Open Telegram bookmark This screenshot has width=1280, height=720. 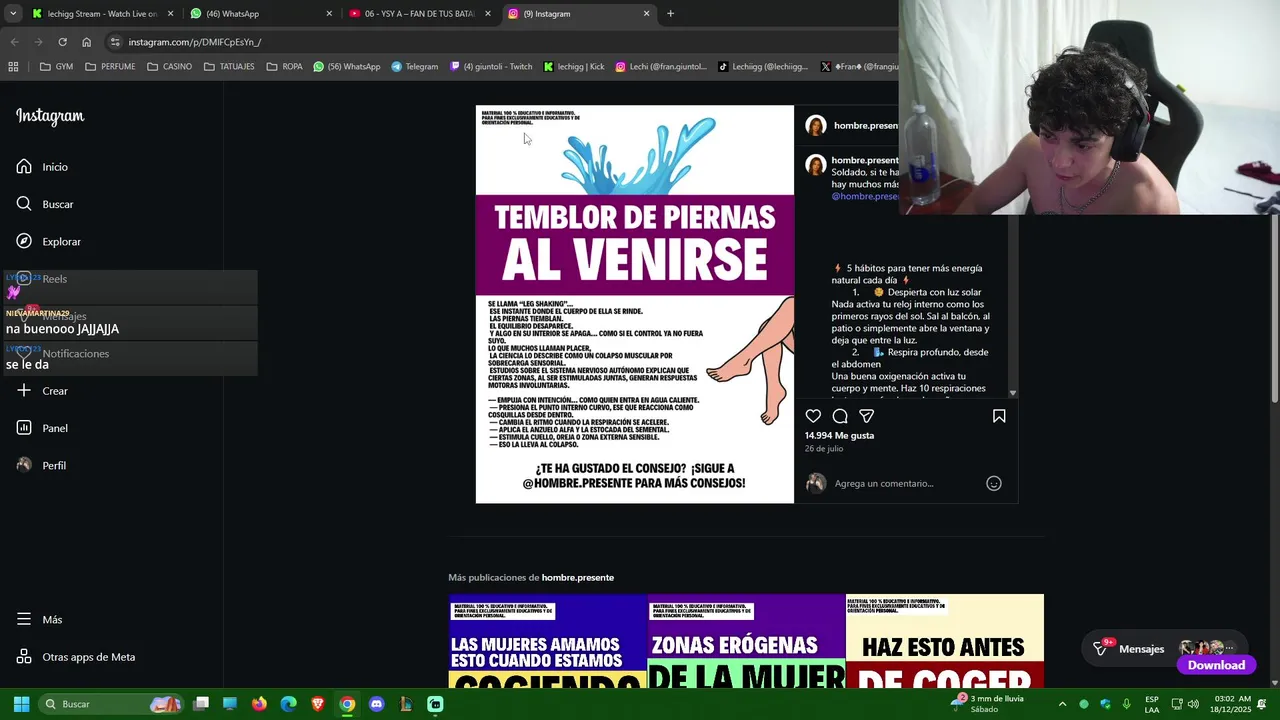[414, 67]
